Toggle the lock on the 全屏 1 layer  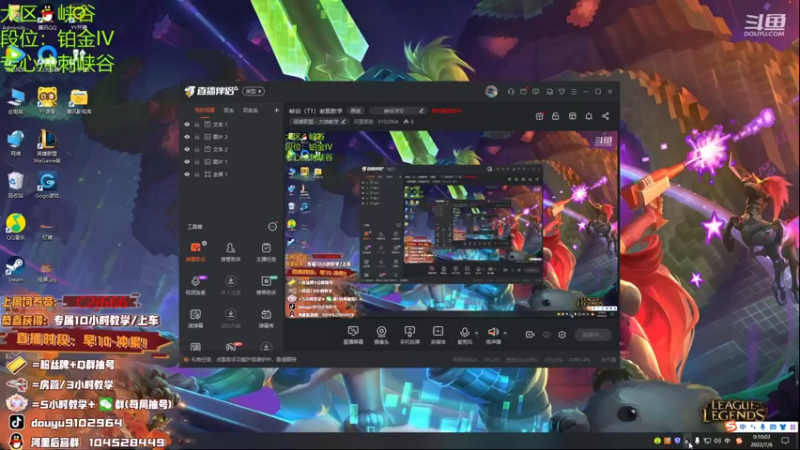(x=197, y=174)
